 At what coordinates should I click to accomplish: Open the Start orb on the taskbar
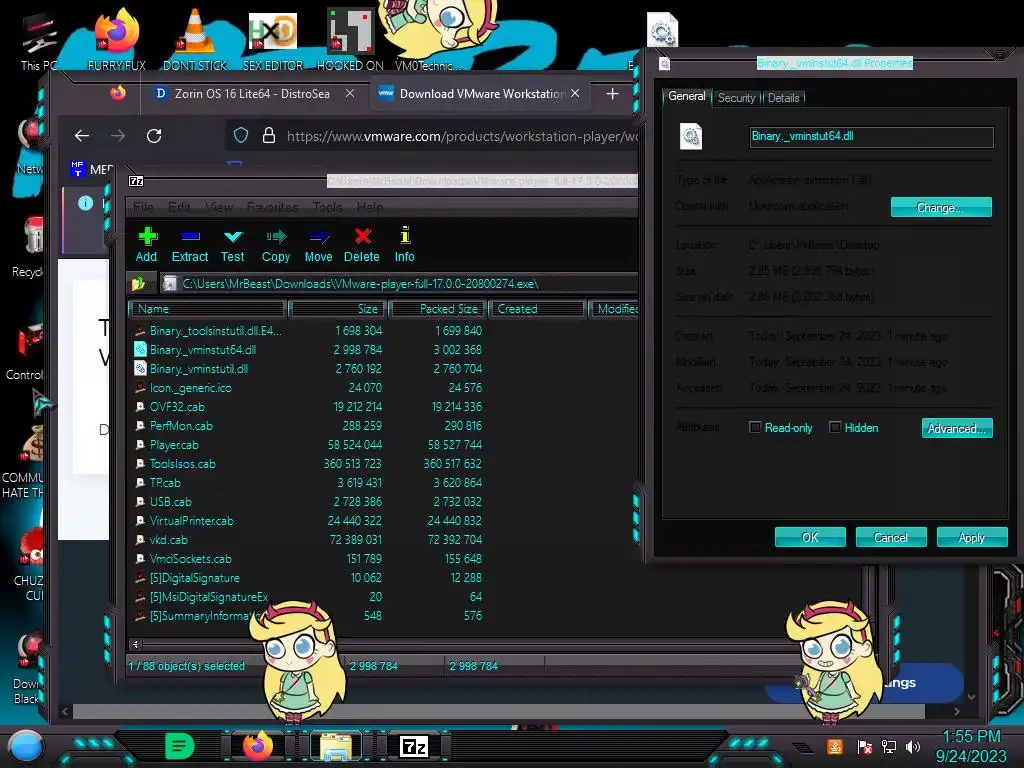(x=26, y=746)
